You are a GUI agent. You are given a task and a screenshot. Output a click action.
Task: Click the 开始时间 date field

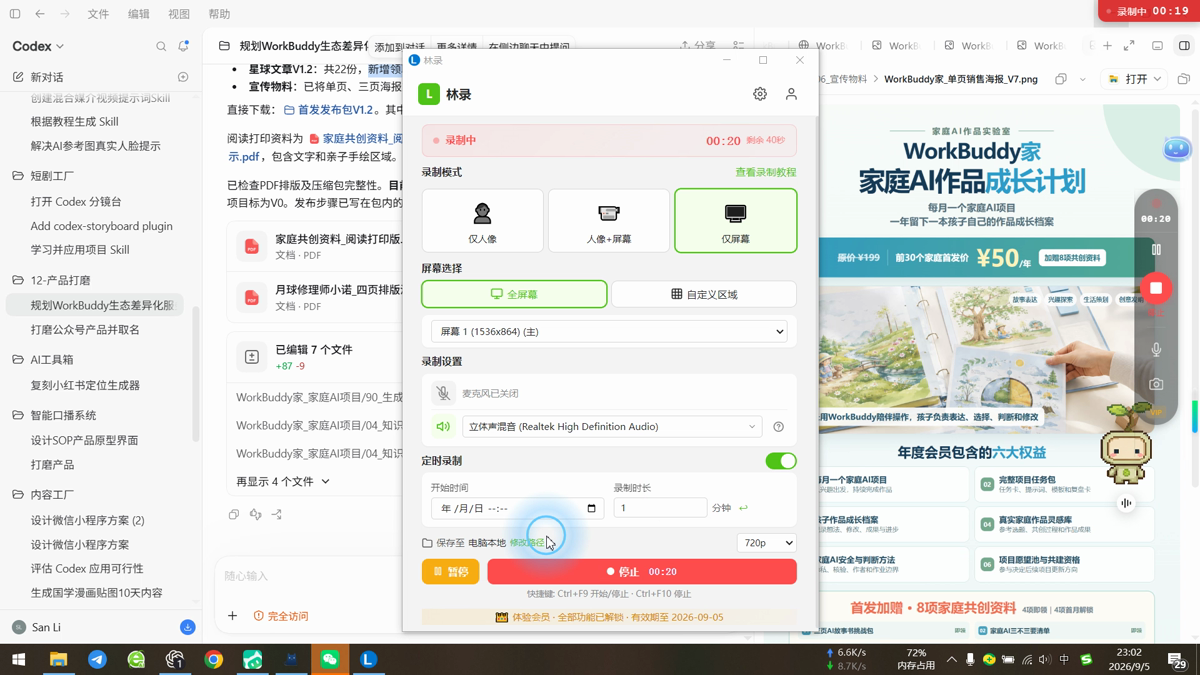(x=516, y=508)
